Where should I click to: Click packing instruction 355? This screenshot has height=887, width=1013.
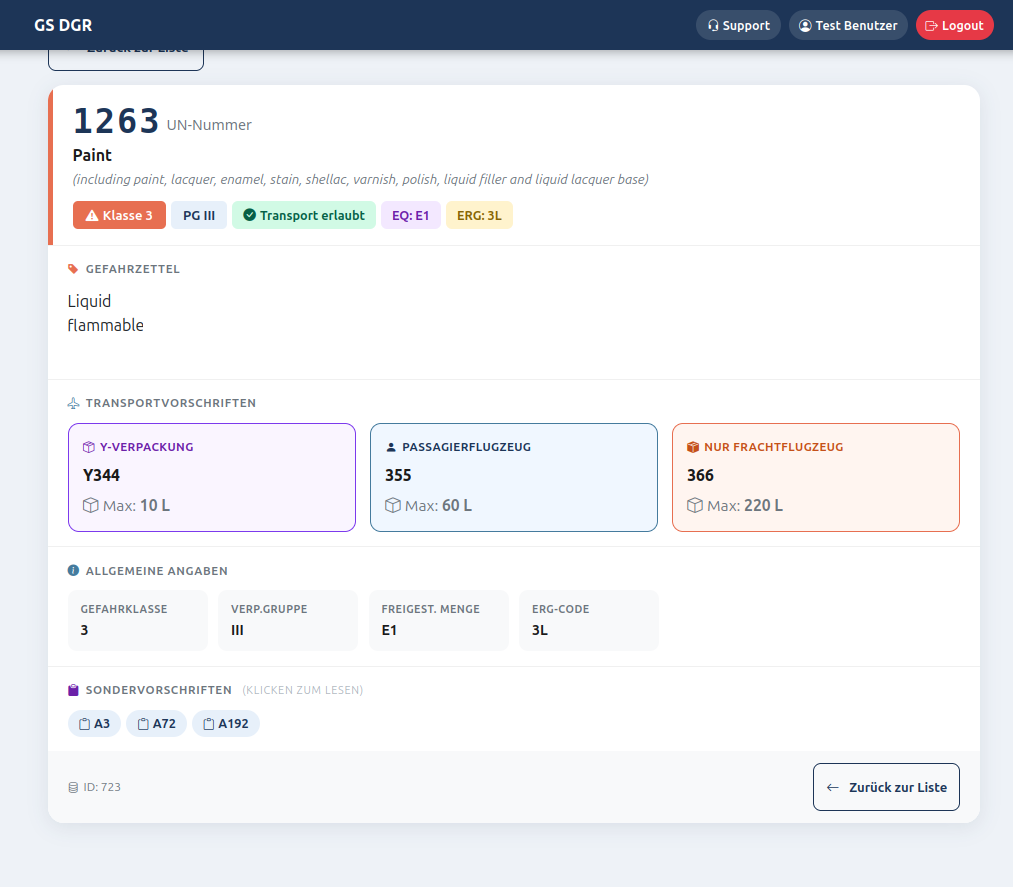[x=398, y=475]
